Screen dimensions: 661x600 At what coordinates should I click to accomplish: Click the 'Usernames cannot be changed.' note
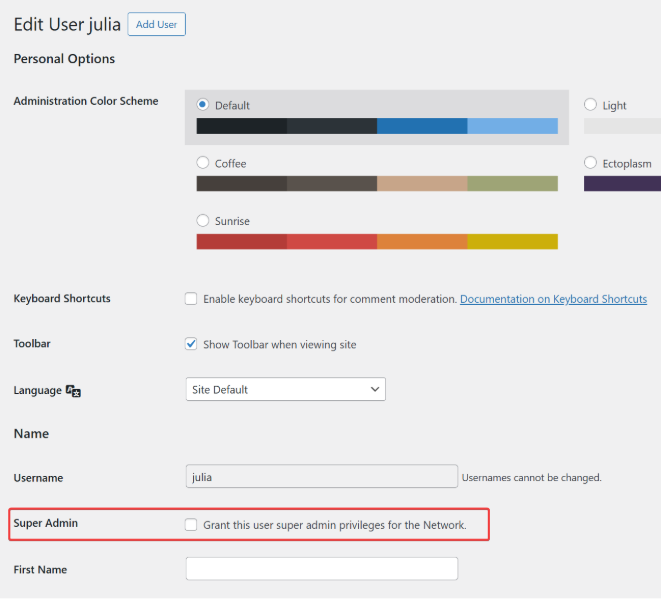(x=532, y=477)
